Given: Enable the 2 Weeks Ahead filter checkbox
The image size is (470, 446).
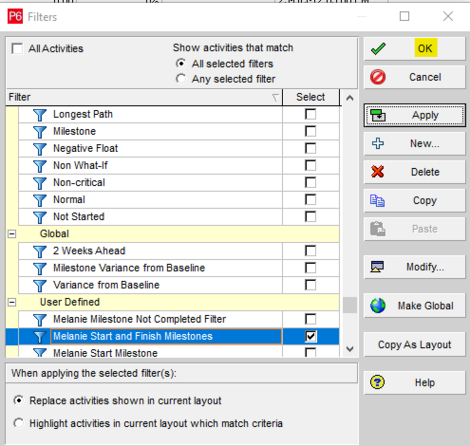Looking at the screenshot, I should click(x=310, y=251).
